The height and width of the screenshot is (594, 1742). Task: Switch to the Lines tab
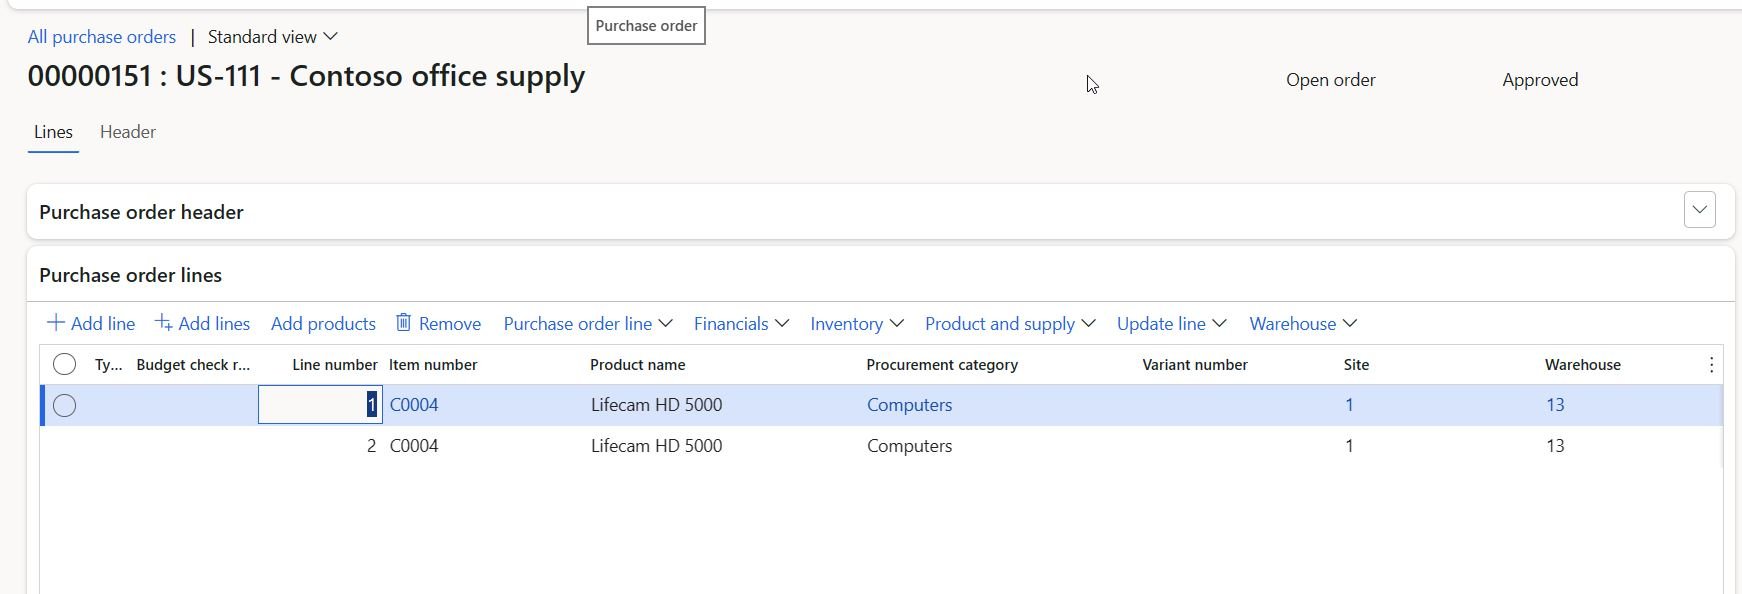(53, 132)
